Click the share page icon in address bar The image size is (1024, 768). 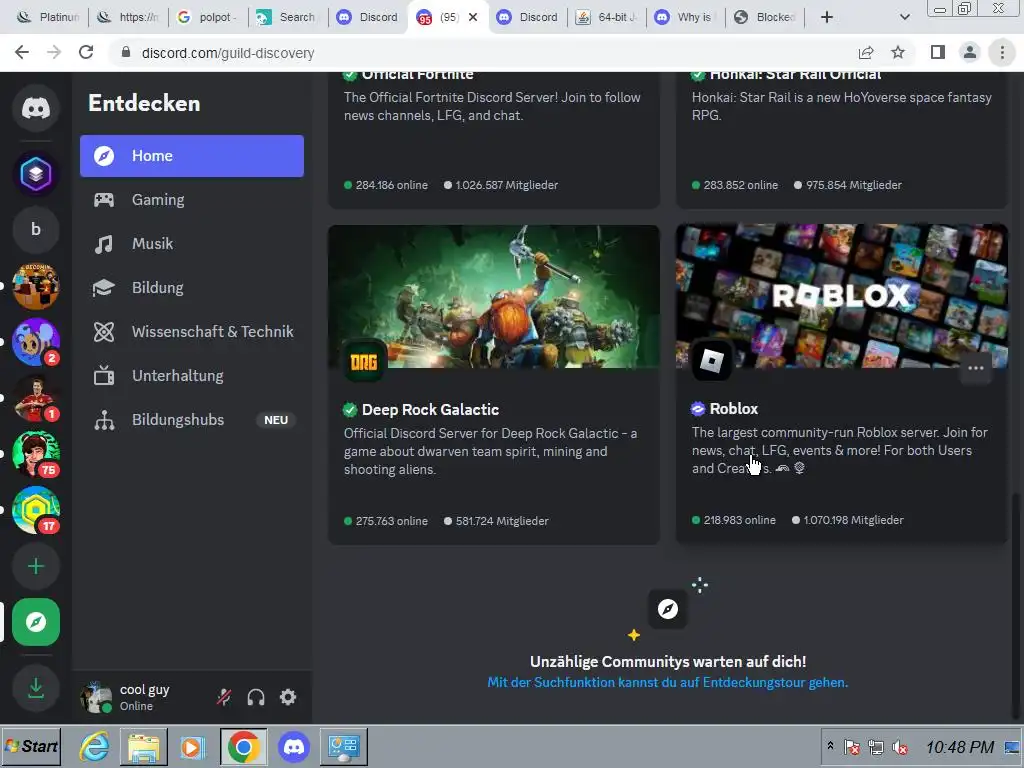coord(866,53)
